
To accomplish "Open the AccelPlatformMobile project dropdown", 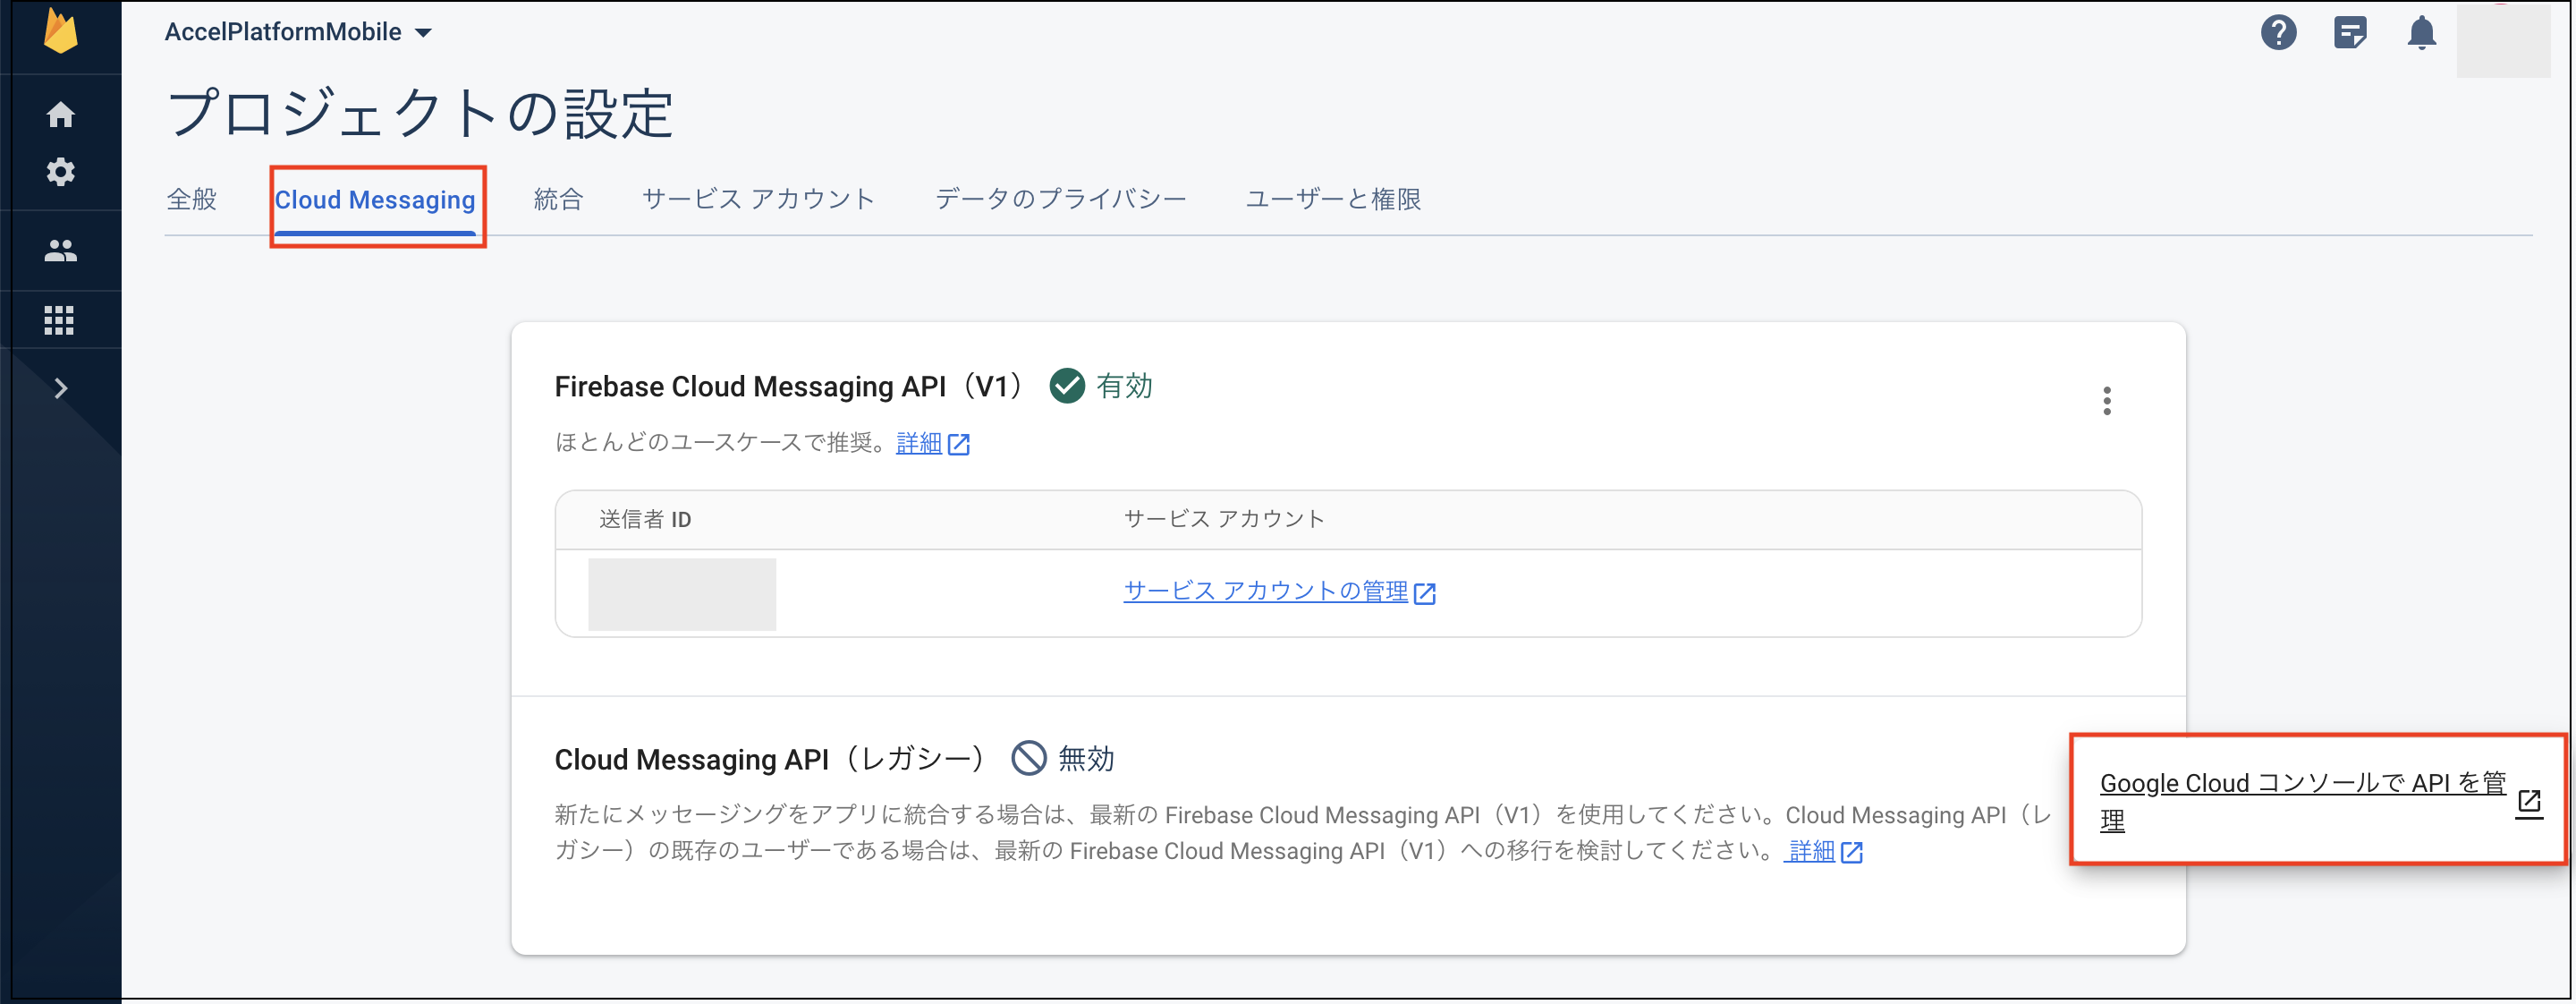I will click(x=298, y=32).
